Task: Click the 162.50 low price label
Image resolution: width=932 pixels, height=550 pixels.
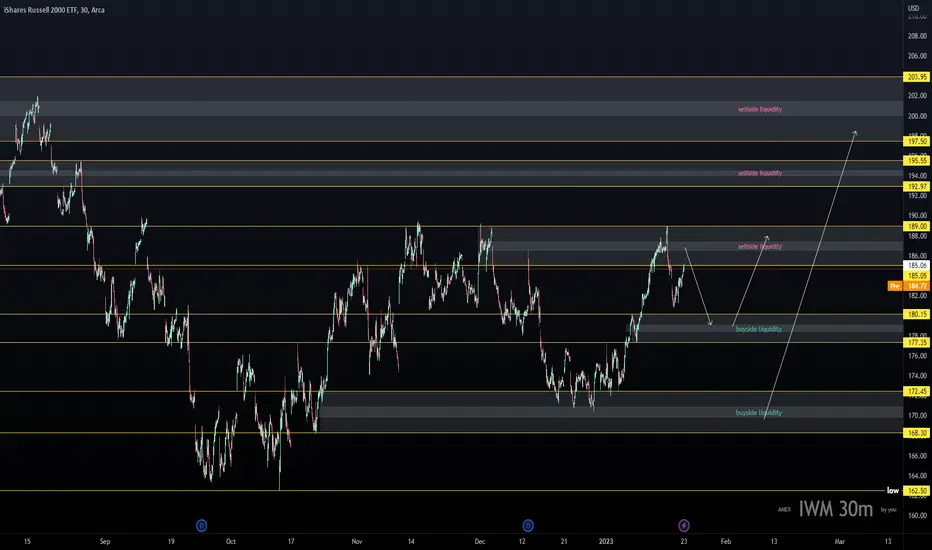Action: [x=917, y=491]
